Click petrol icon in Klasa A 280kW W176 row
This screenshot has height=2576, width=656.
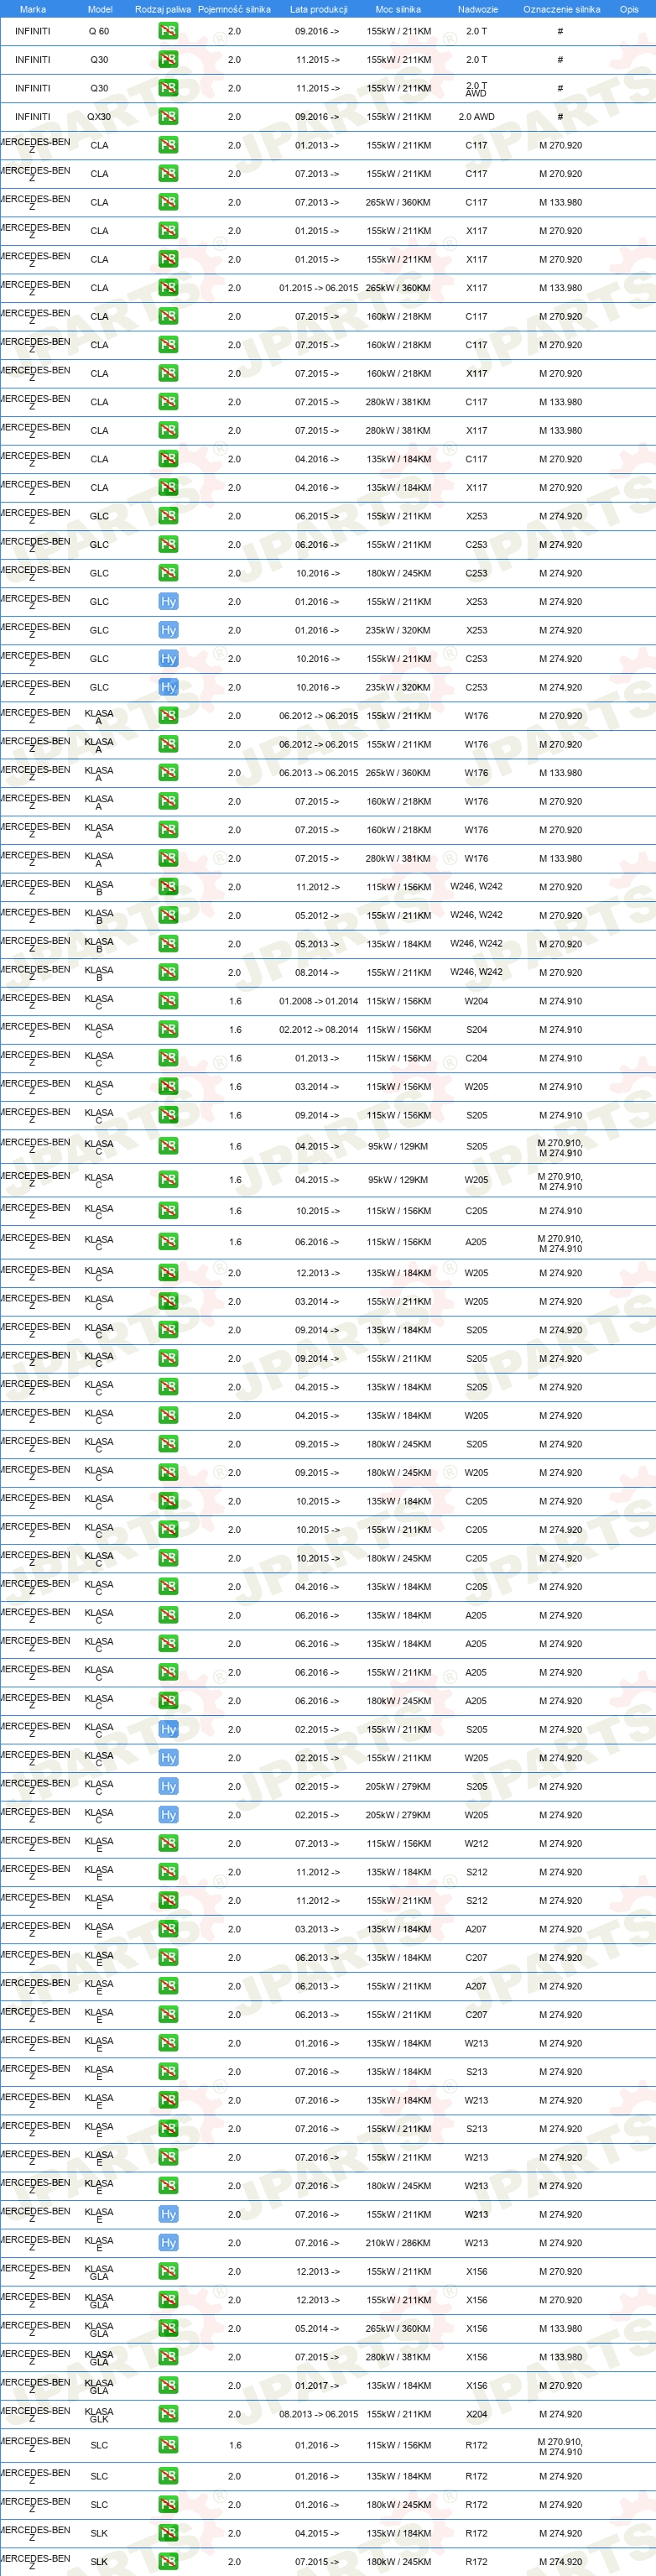tap(168, 858)
